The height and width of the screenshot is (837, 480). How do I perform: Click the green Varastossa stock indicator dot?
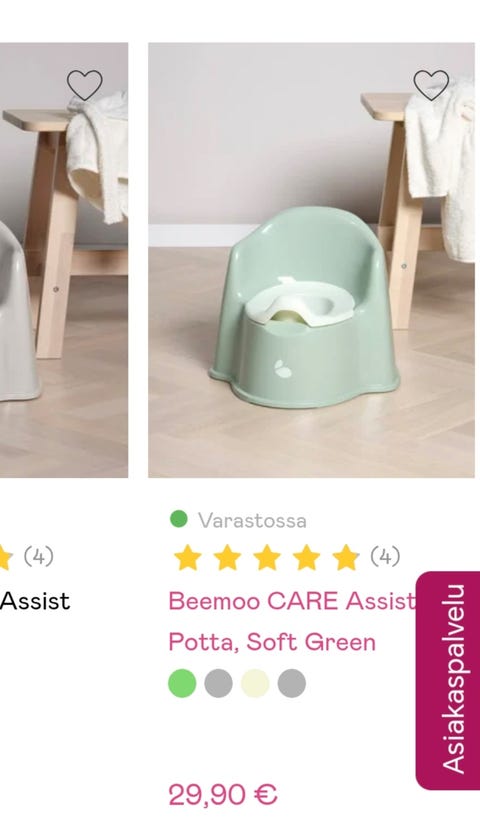(178, 519)
